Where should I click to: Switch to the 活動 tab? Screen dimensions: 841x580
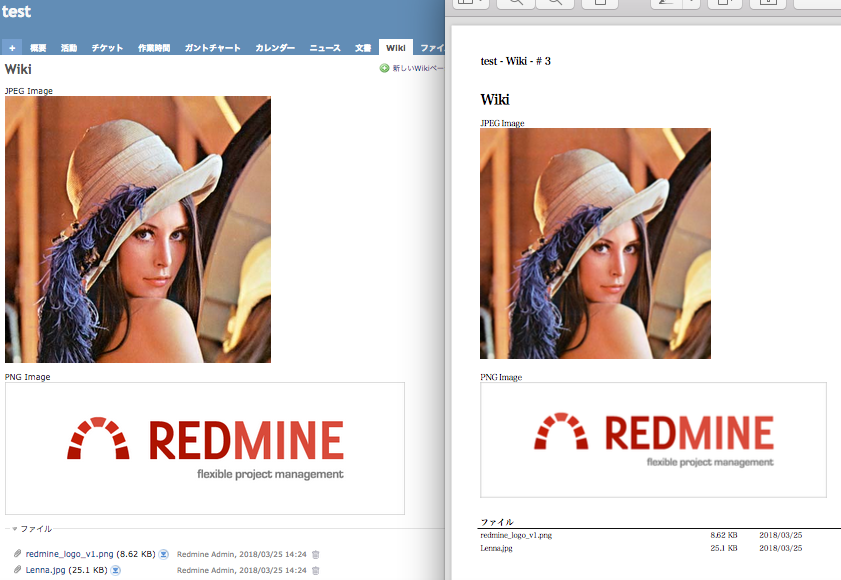pyautogui.click(x=69, y=48)
